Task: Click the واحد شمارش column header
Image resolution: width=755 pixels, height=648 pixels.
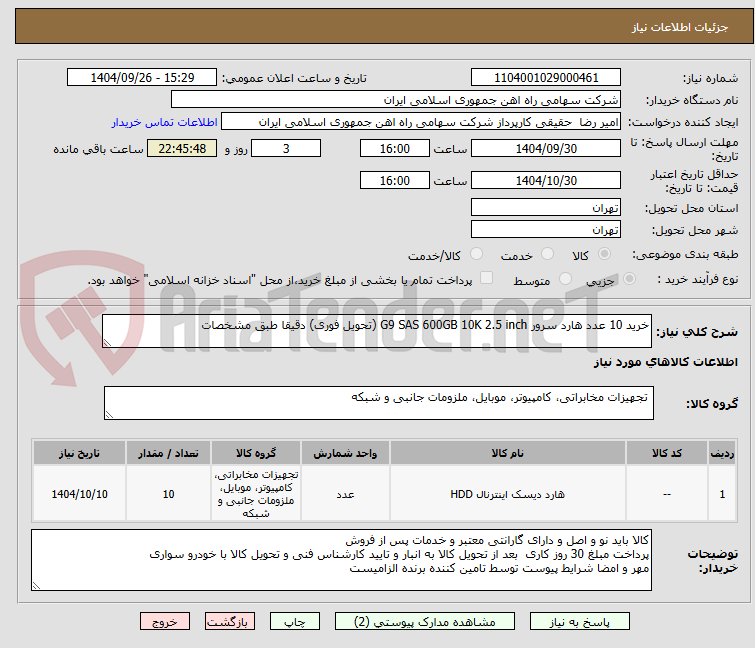Action: pyautogui.click(x=345, y=453)
